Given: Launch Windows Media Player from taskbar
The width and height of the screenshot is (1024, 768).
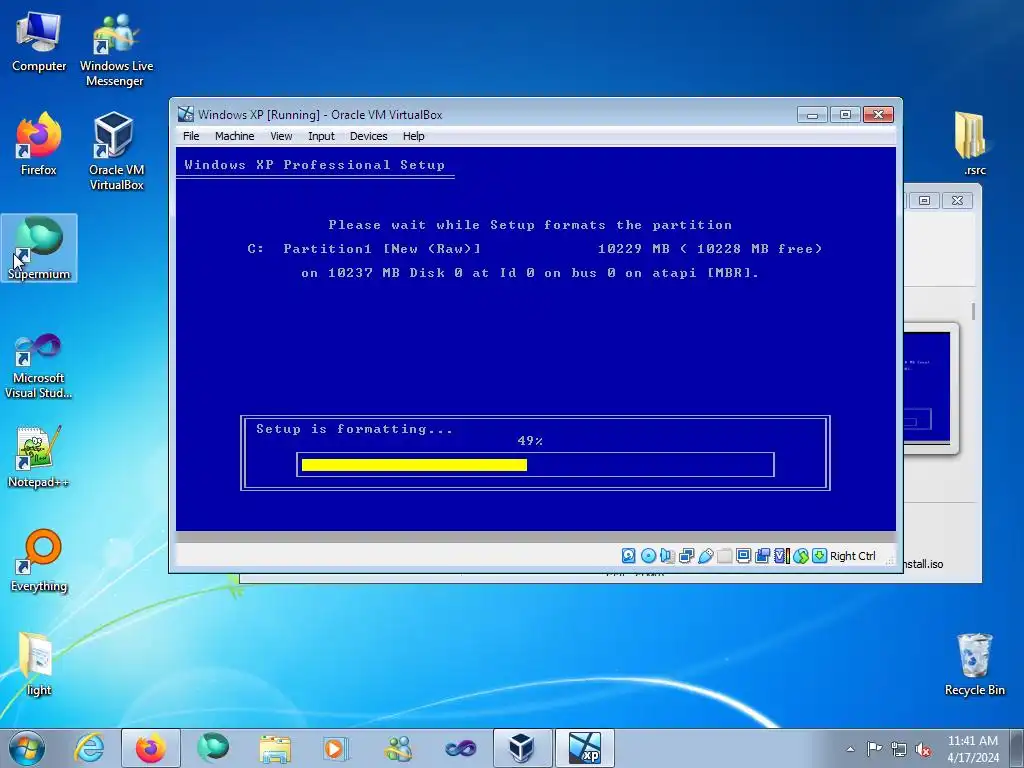Looking at the screenshot, I should (337, 748).
